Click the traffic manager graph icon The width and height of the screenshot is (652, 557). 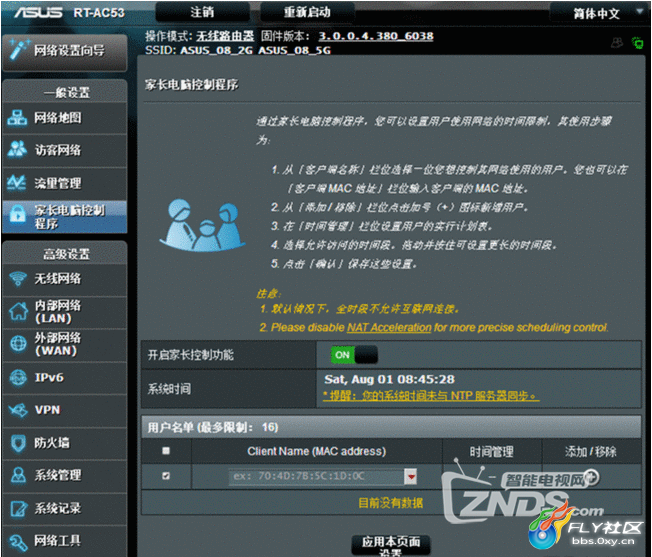point(17,183)
